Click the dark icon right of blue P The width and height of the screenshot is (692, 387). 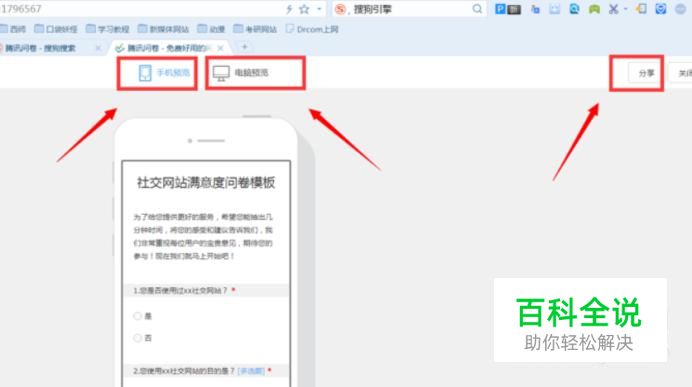pyautogui.click(x=514, y=9)
